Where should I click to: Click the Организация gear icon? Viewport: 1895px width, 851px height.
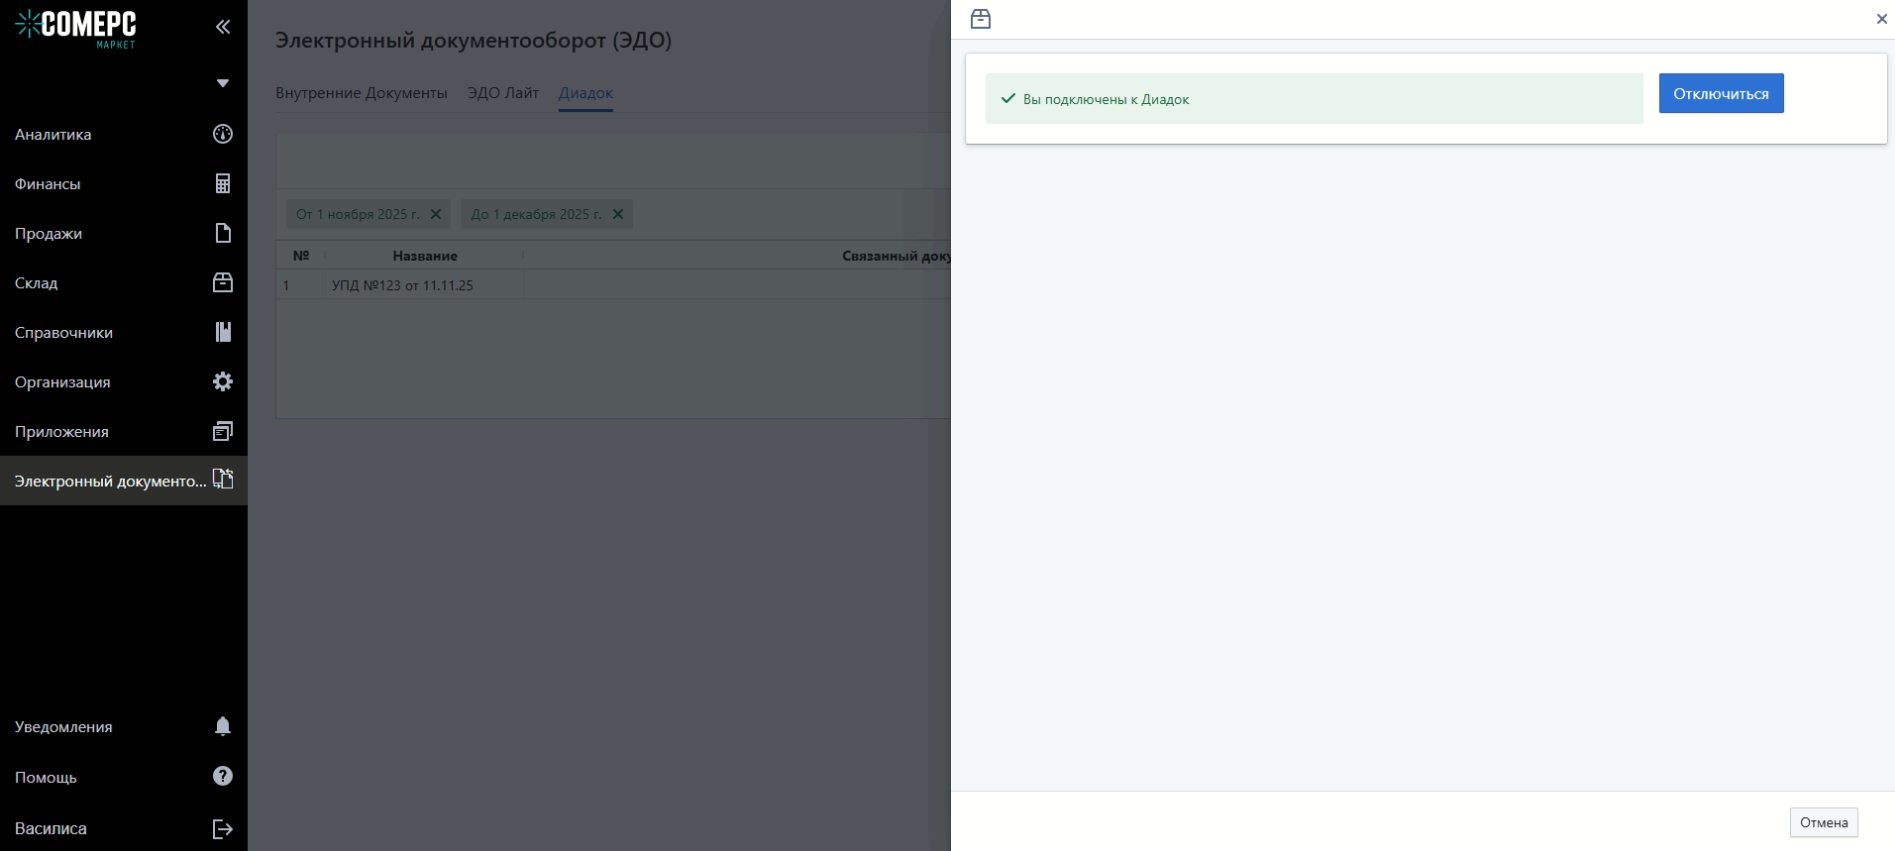(x=222, y=382)
